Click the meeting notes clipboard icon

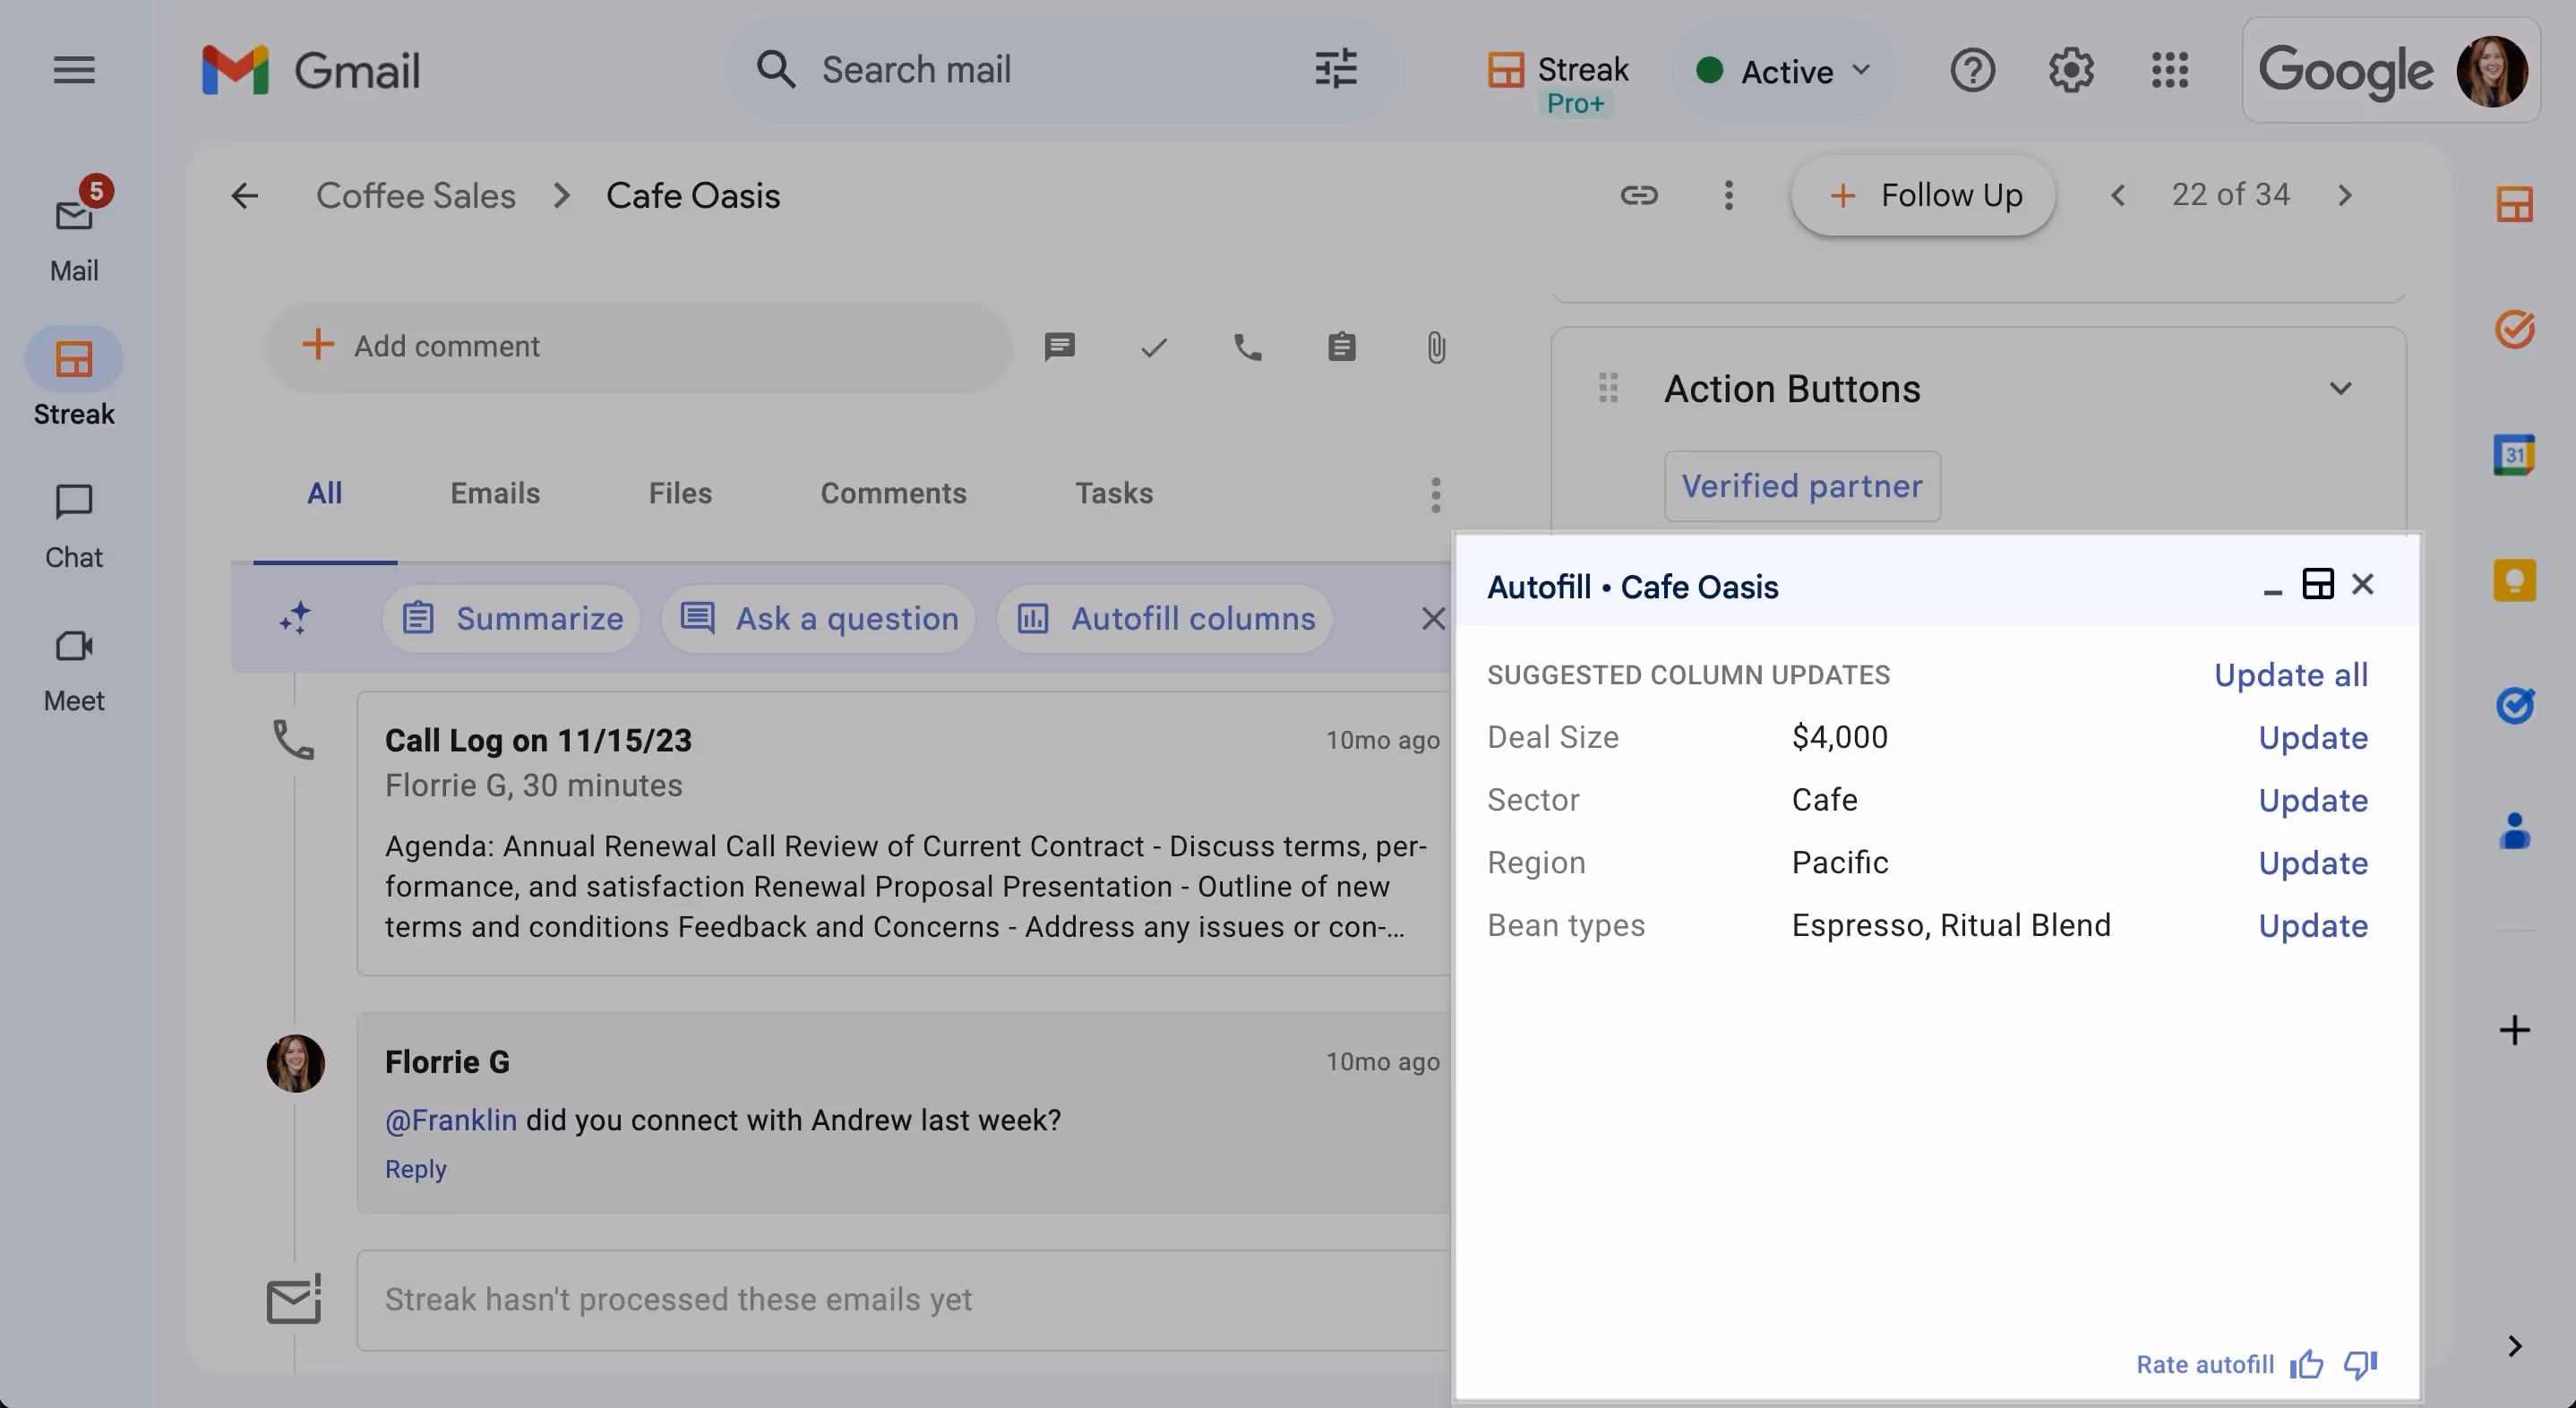click(1341, 347)
